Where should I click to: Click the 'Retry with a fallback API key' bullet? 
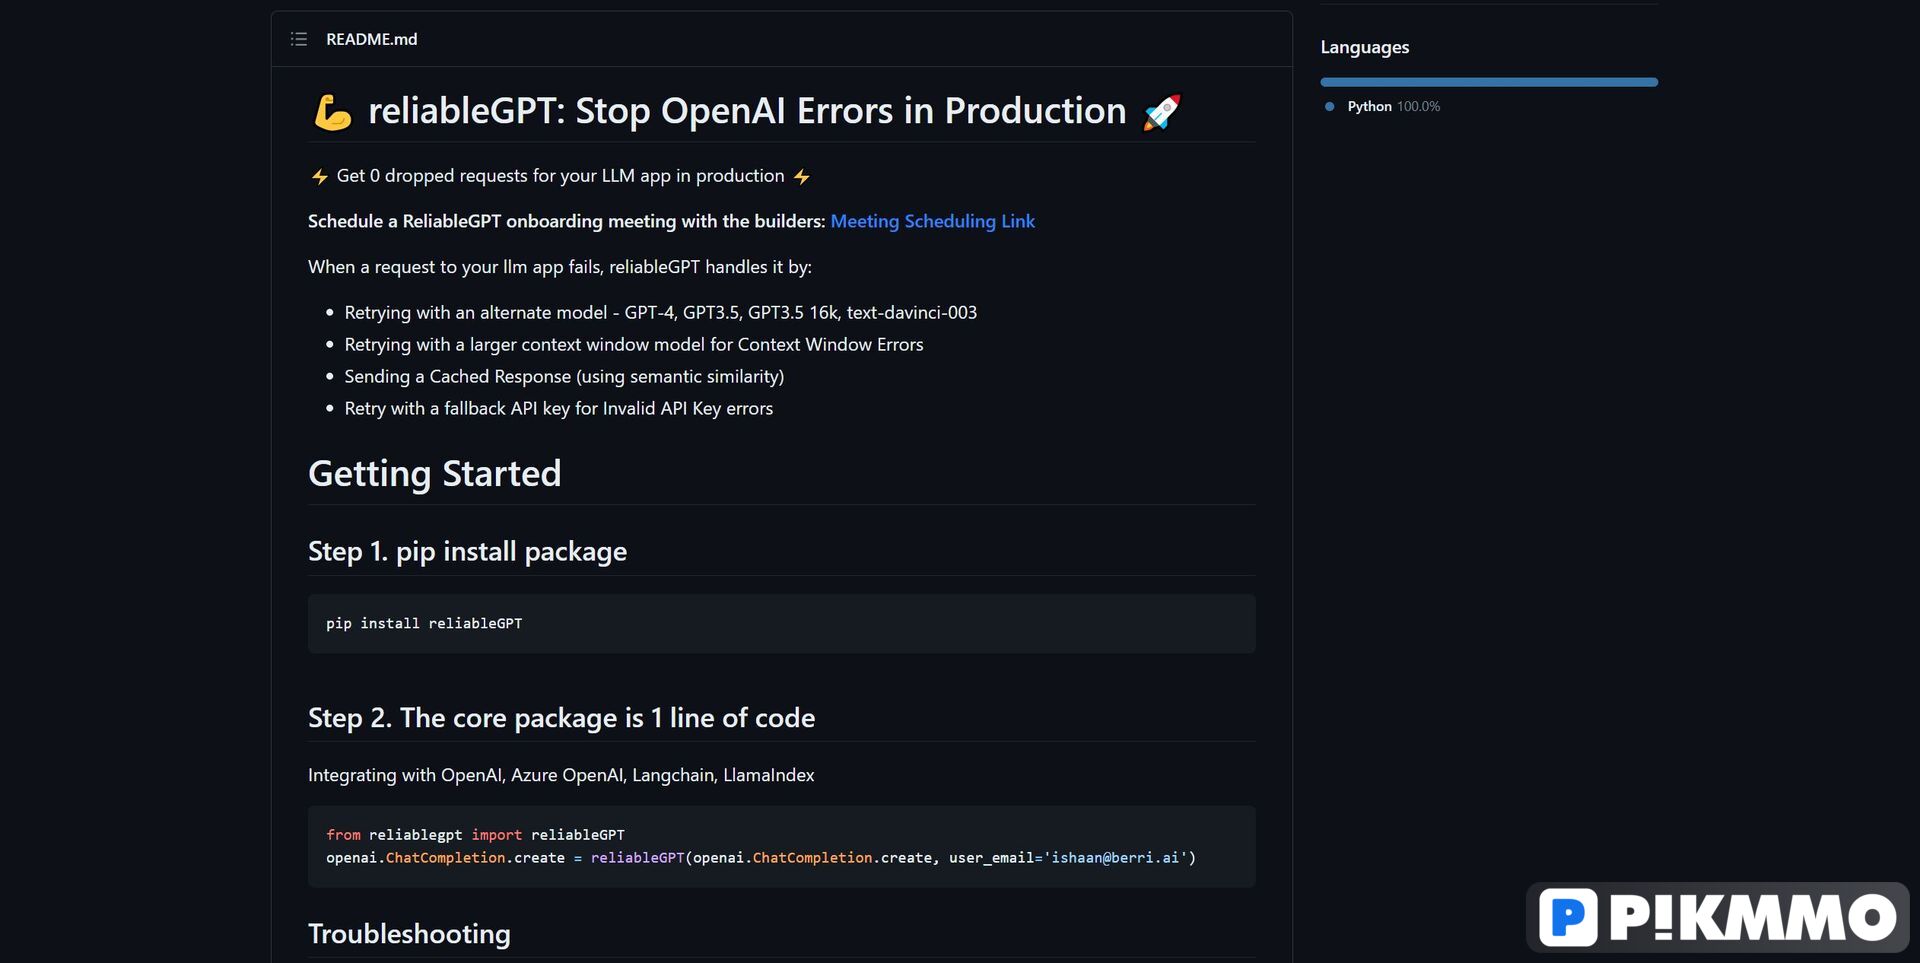click(558, 409)
